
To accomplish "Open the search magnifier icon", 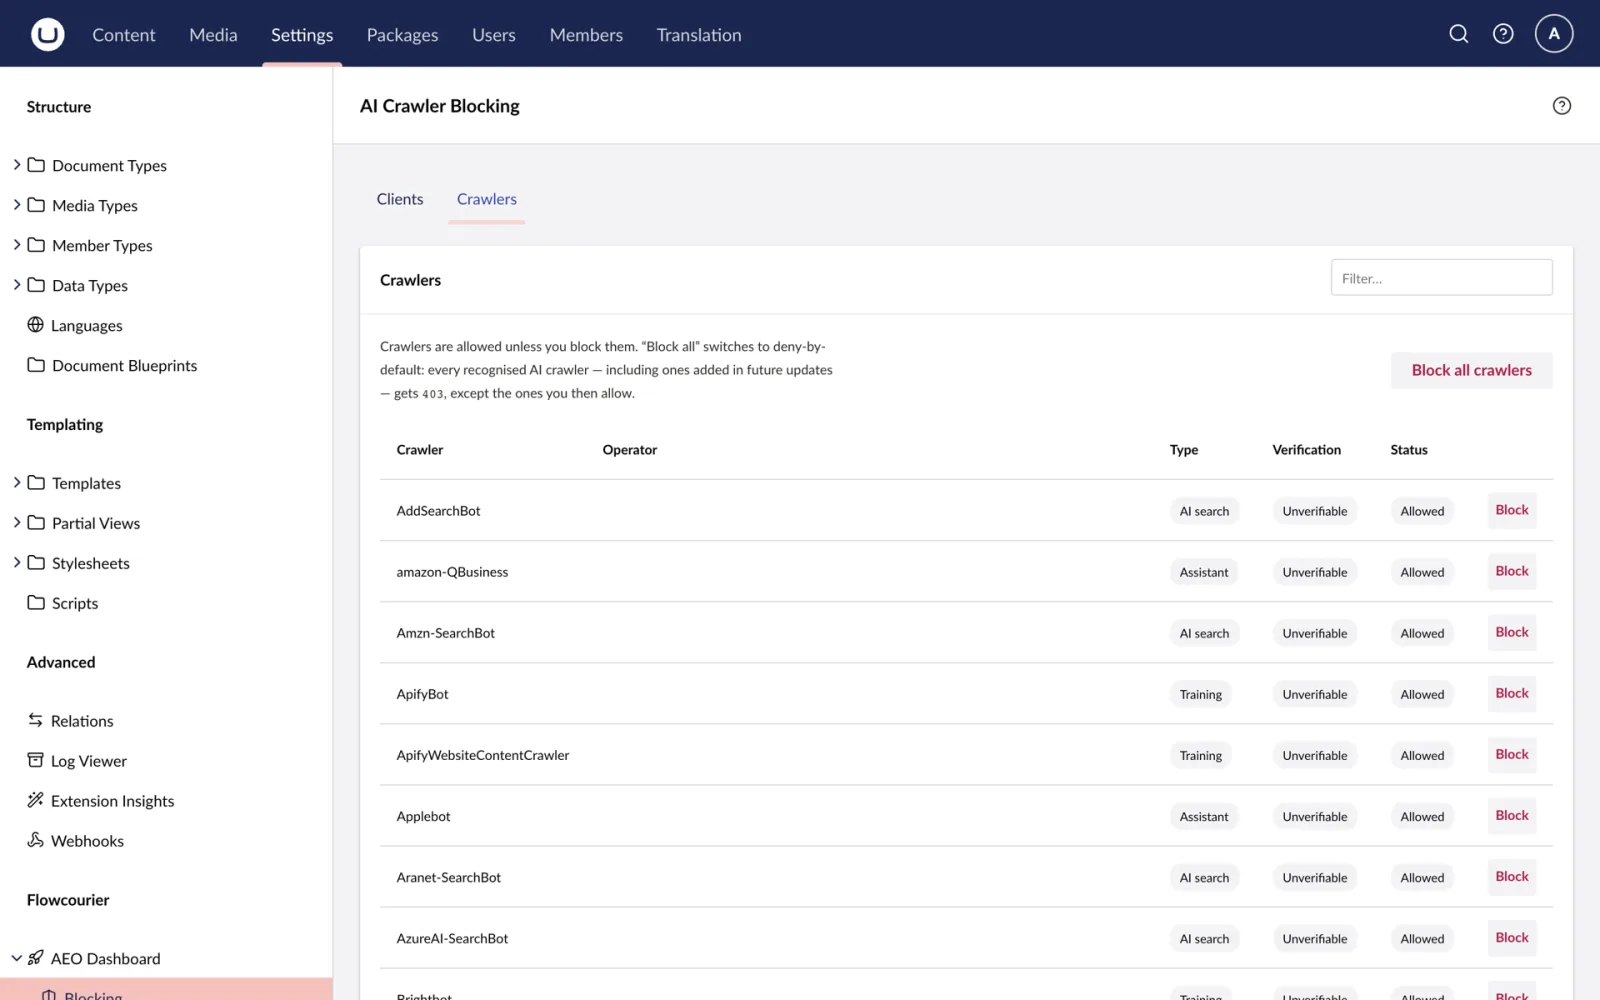I will [x=1459, y=34].
